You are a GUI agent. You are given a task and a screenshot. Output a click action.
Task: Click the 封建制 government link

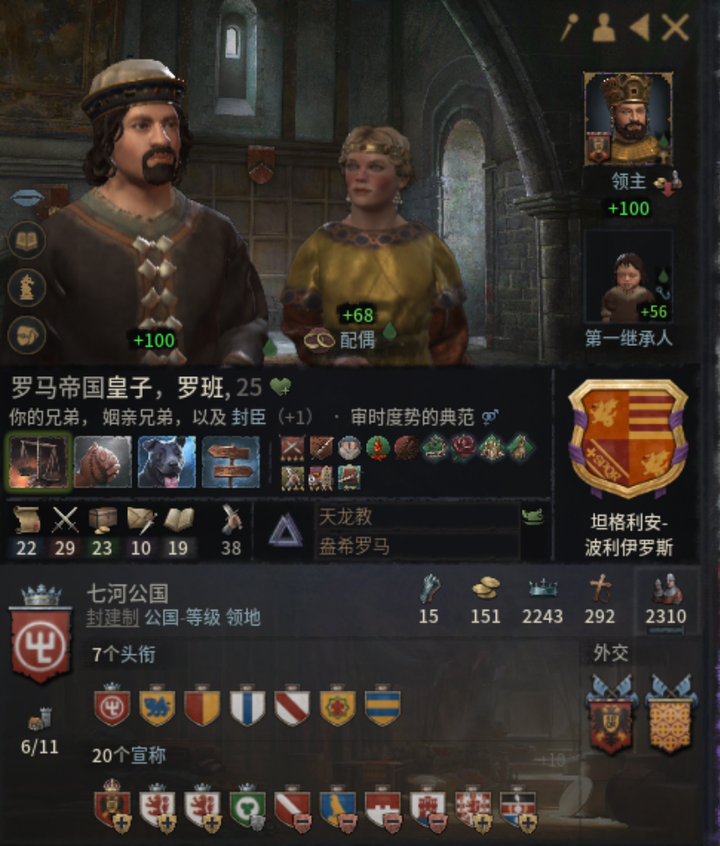[112, 617]
